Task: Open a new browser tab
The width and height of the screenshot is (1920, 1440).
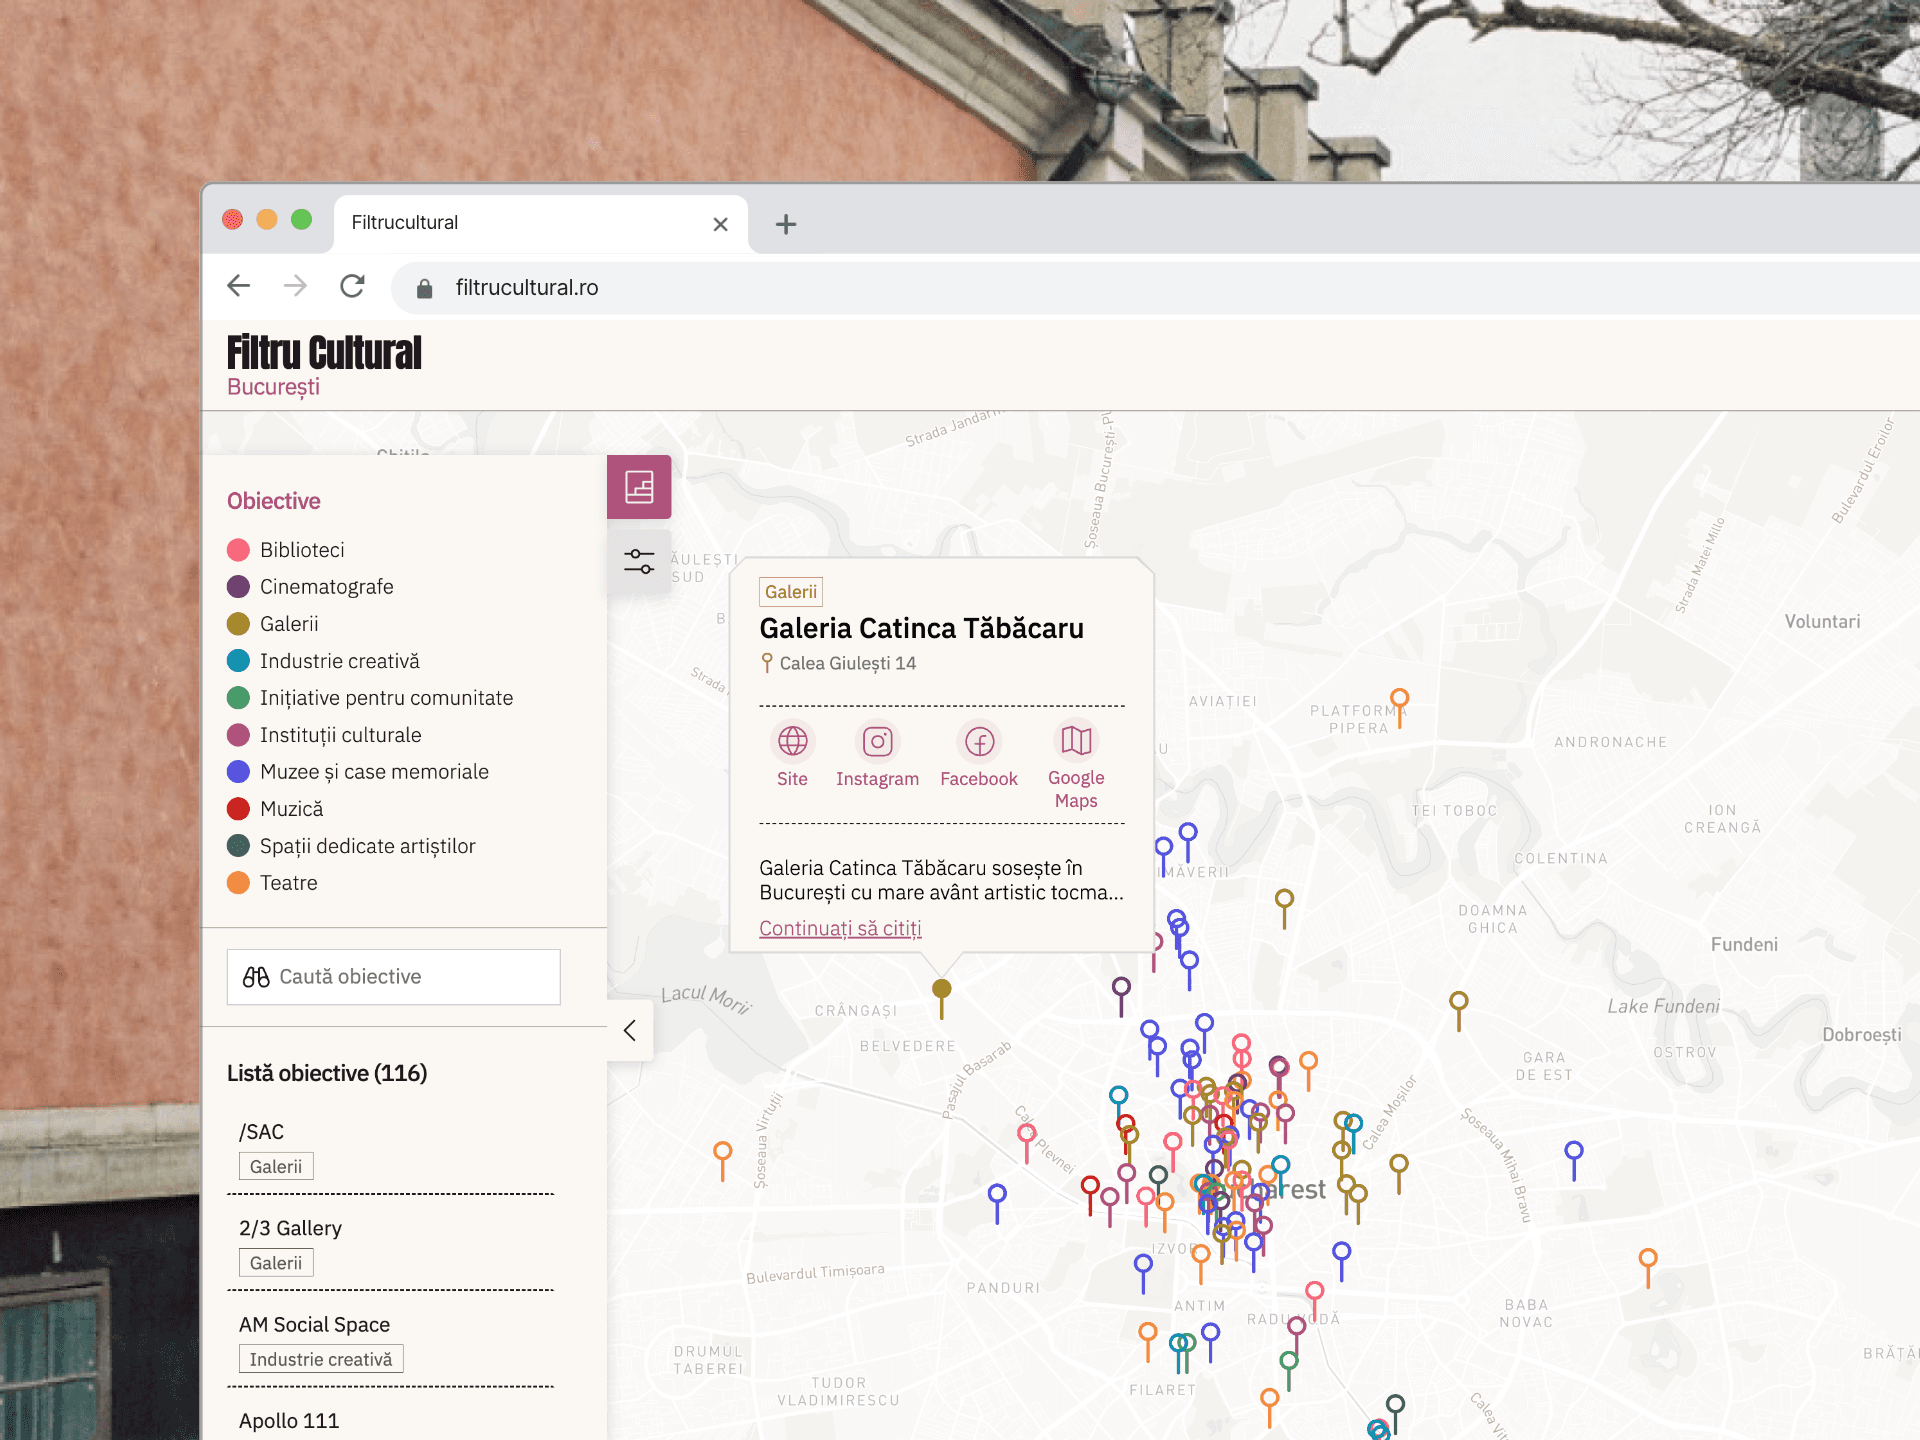Action: [x=786, y=224]
